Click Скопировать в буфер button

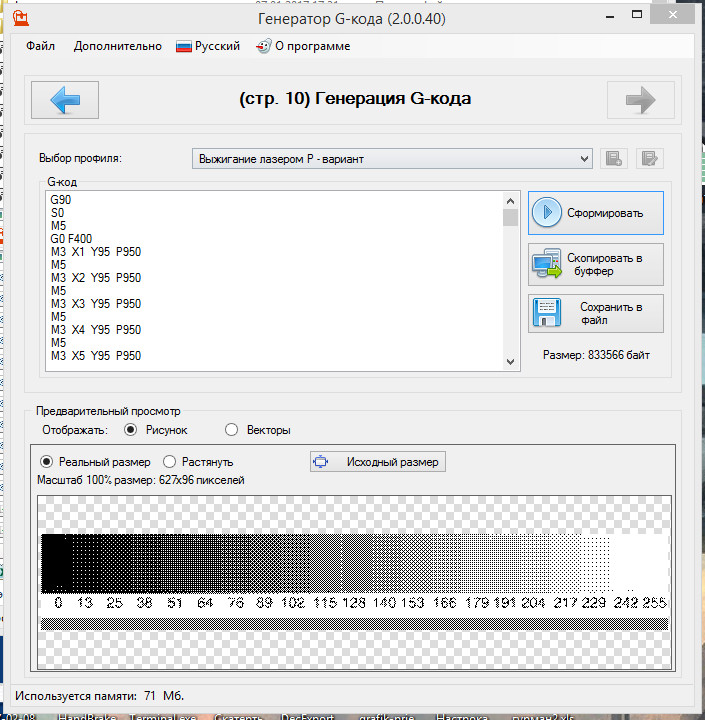click(x=596, y=264)
